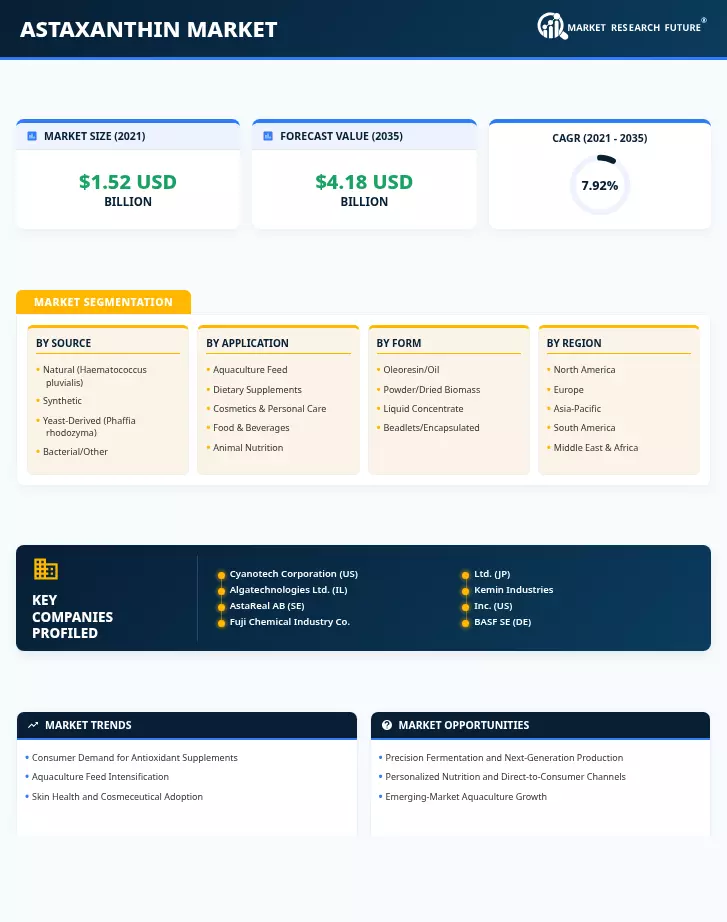The width and height of the screenshot is (727, 922).
Task: Click Cosmetics & Personal Care item
Action: pos(269,408)
